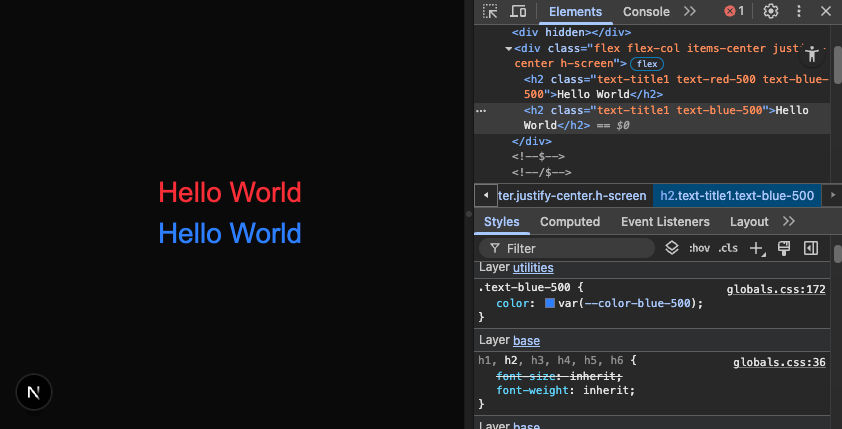
Task: Click the h1, h2, h3 heading selector
Action: [x=551, y=360]
